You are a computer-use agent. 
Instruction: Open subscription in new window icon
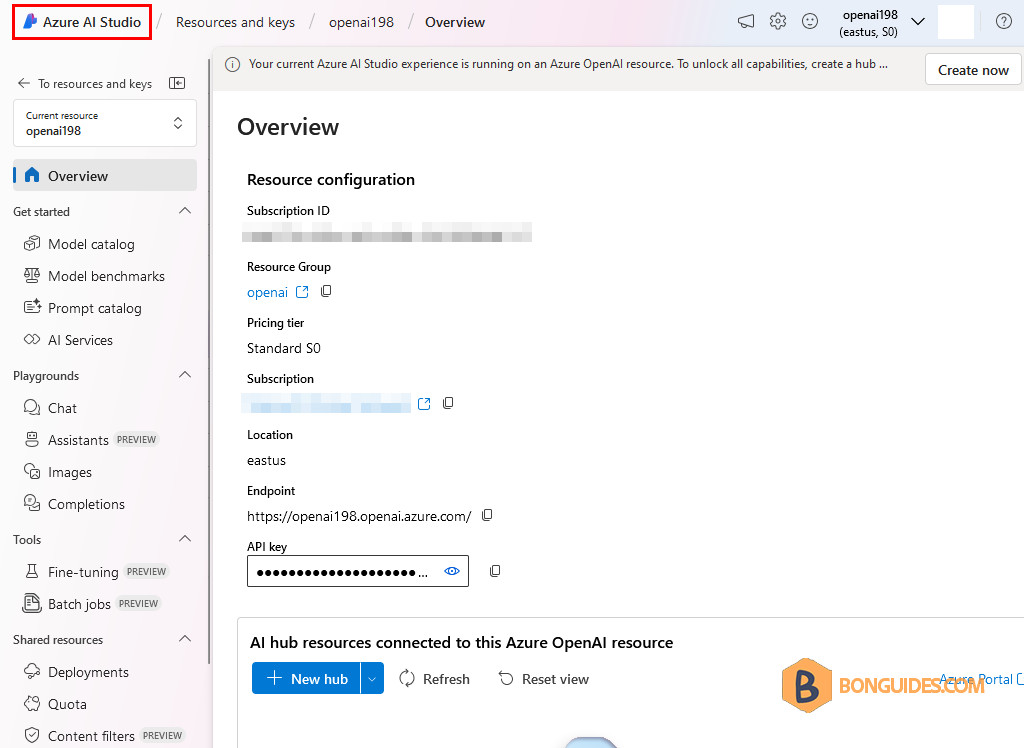click(424, 404)
